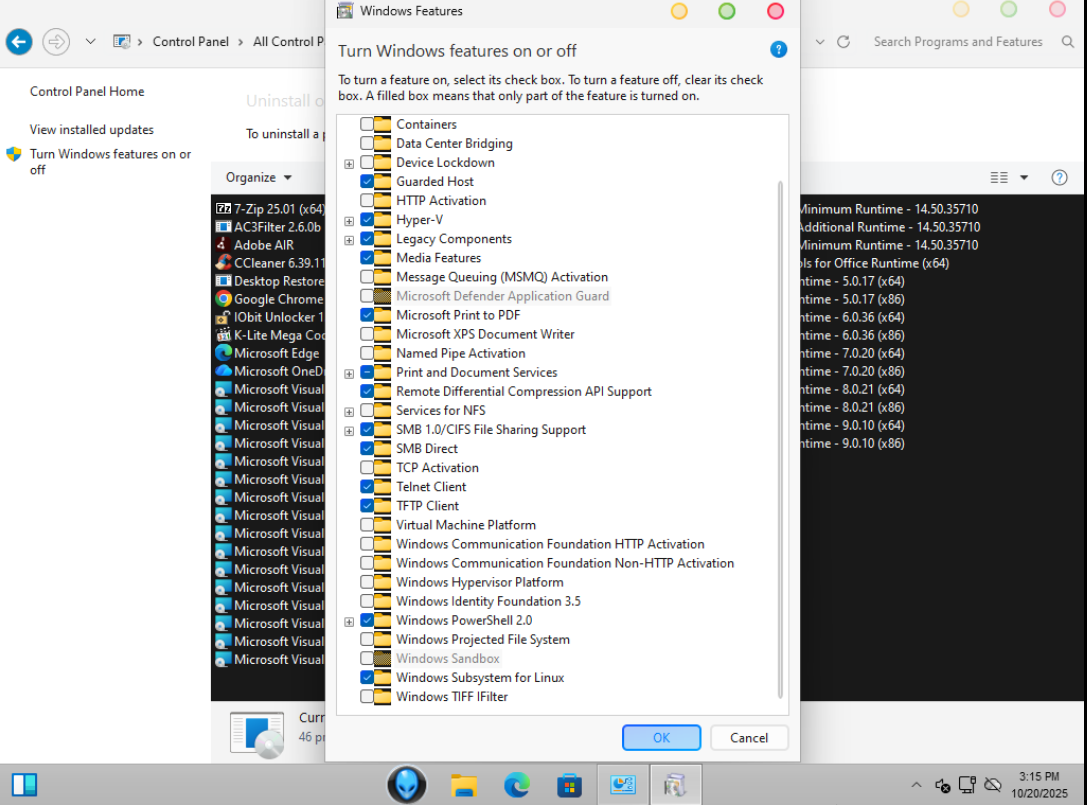Open the view options dropdown arrow
Image resolution: width=1087 pixels, height=805 pixels.
[x=1023, y=178]
